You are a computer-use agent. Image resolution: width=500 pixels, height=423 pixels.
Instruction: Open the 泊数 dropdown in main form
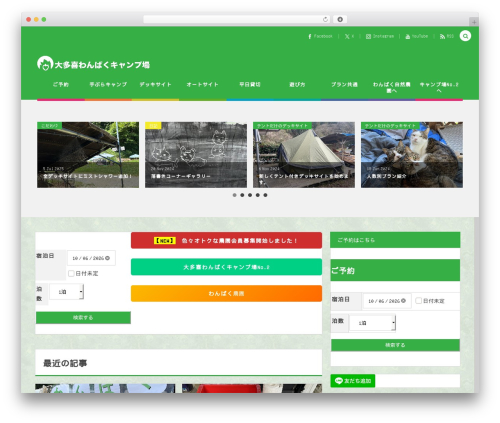coord(67,292)
